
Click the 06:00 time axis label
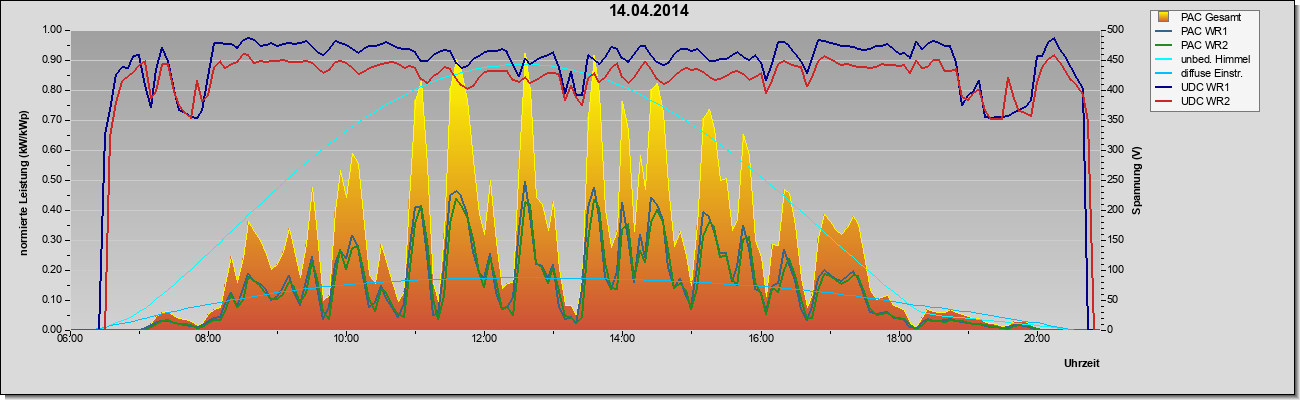69,338
